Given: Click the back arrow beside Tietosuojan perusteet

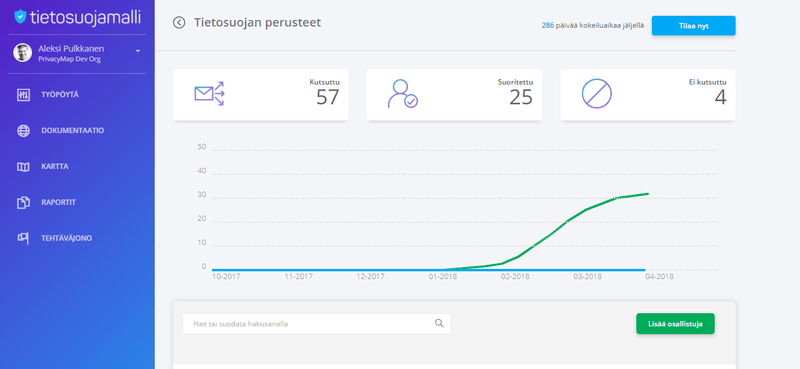Looking at the screenshot, I should coord(179,22).
